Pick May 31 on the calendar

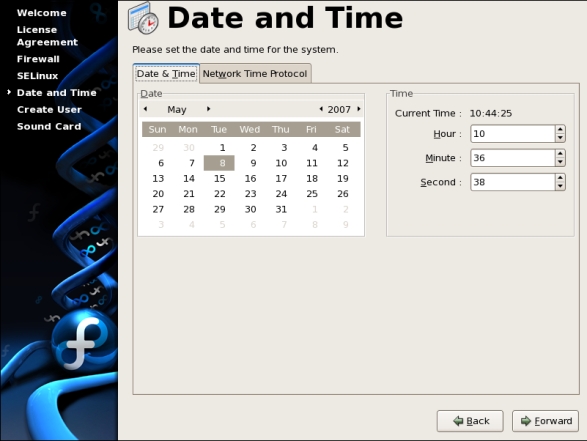click(x=281, y=209)
